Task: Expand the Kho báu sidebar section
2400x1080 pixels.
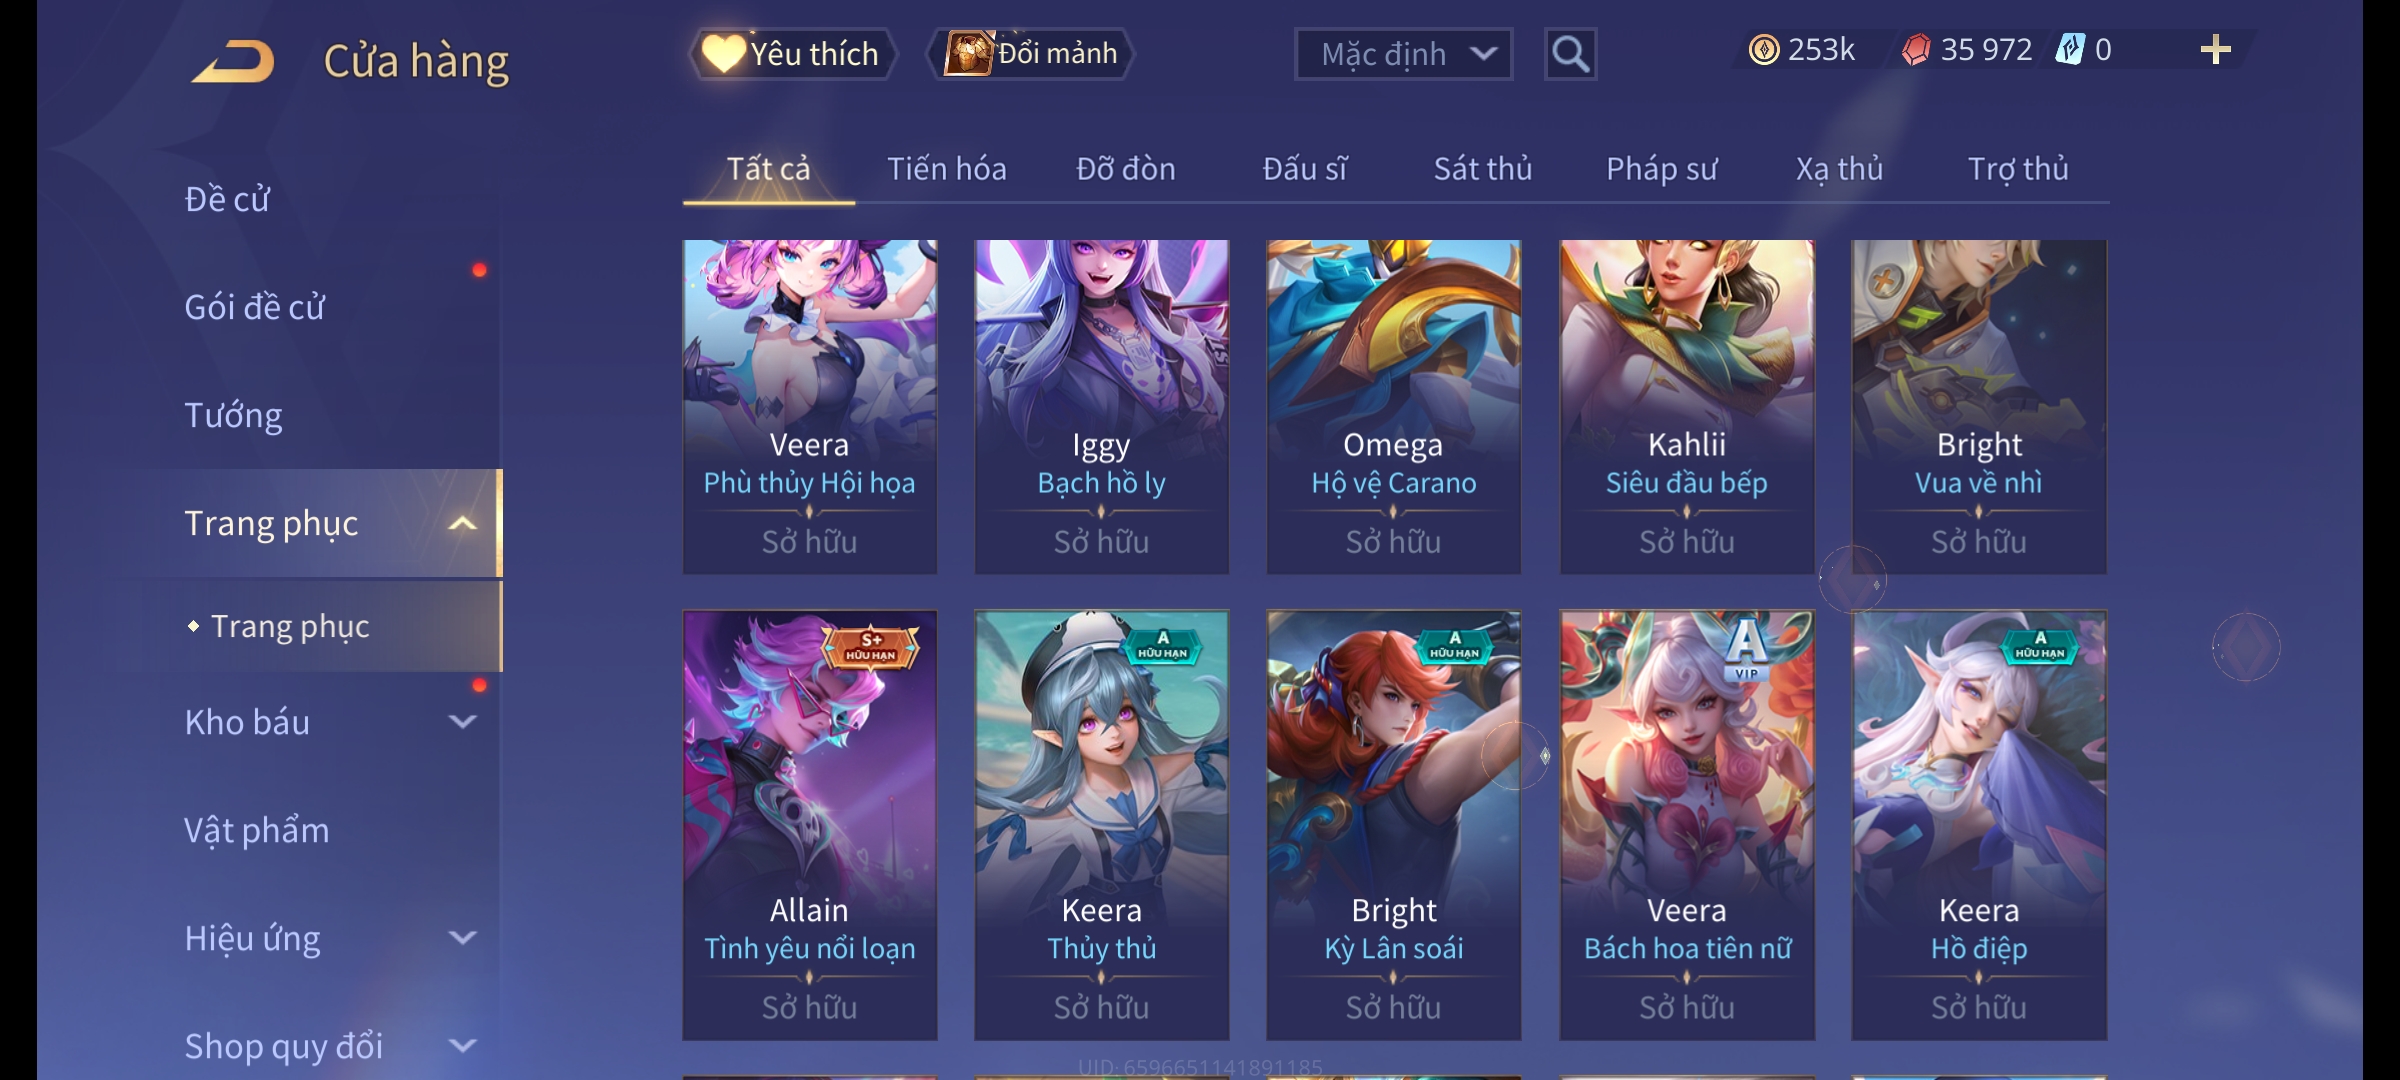Action: [x=463, y=721]
